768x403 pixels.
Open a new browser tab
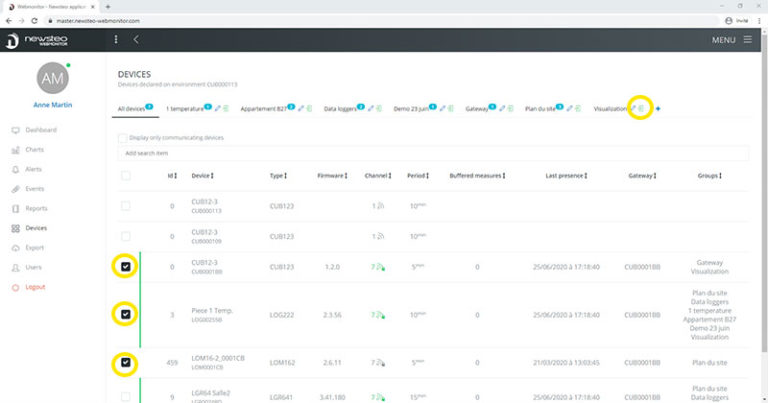(x=108, y=7)
